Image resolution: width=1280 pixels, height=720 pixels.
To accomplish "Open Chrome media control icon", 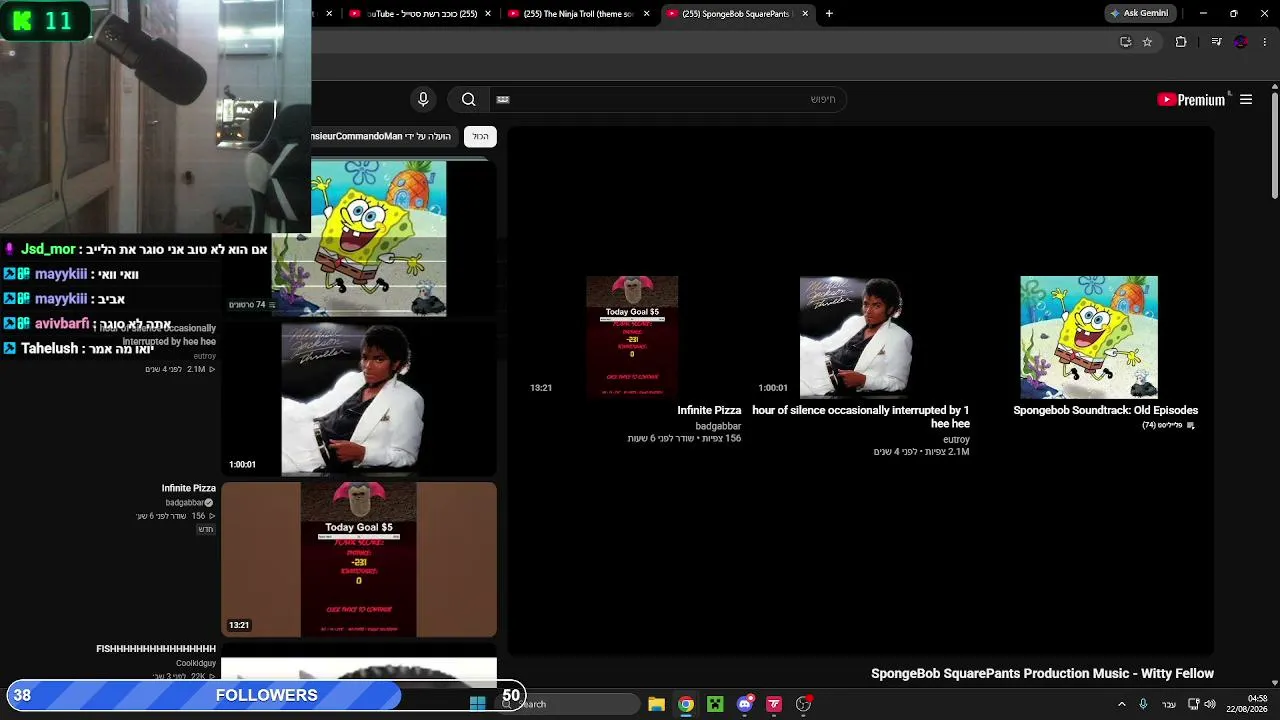I will (x=1216, y=42).
